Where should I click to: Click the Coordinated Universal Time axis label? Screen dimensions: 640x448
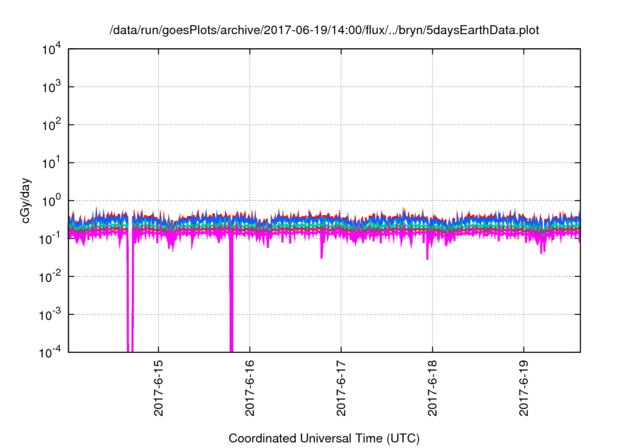324,438
